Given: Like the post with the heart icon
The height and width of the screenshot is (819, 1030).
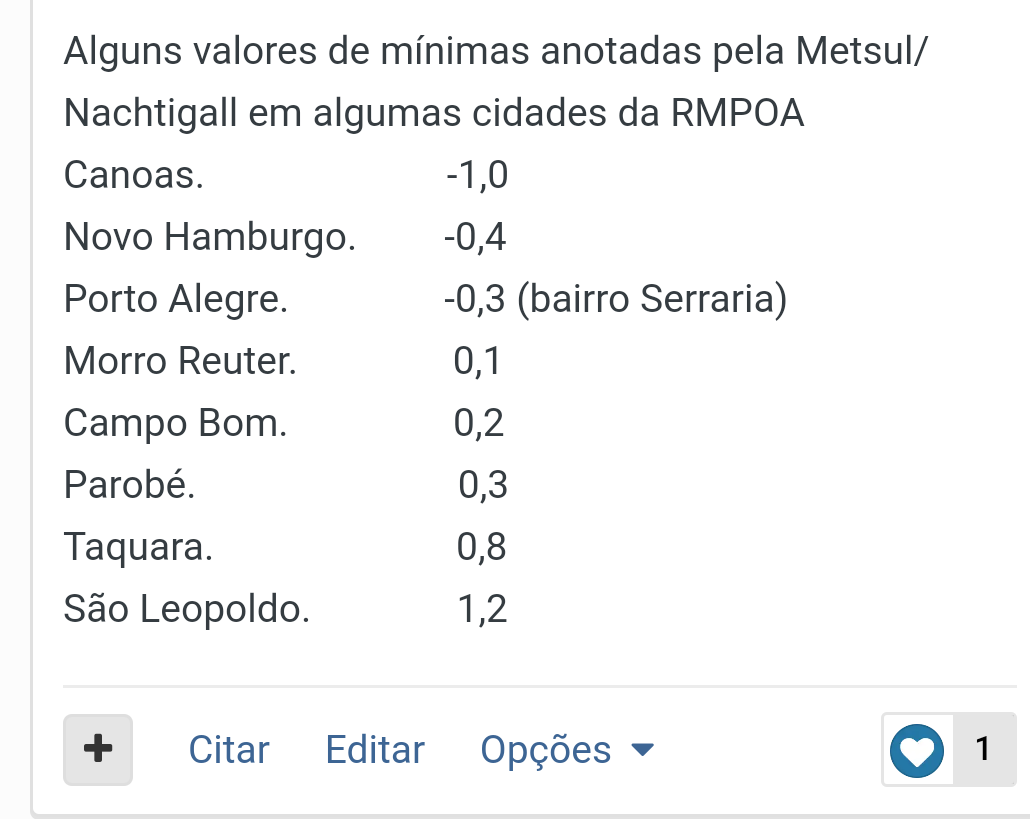Looking at the screenshot, I should pyautogui.click(x=917, y=750).
